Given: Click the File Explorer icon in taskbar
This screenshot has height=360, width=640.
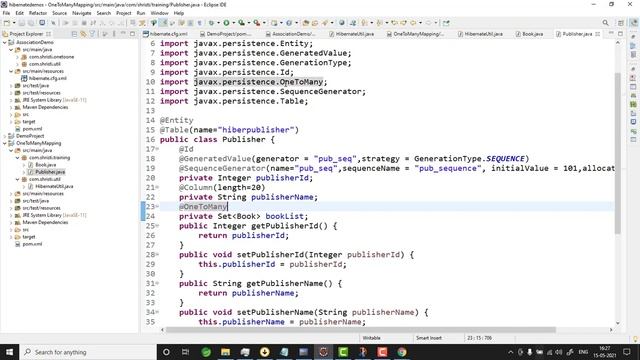Looking at the screenshot, I should (x=225, y=352).
